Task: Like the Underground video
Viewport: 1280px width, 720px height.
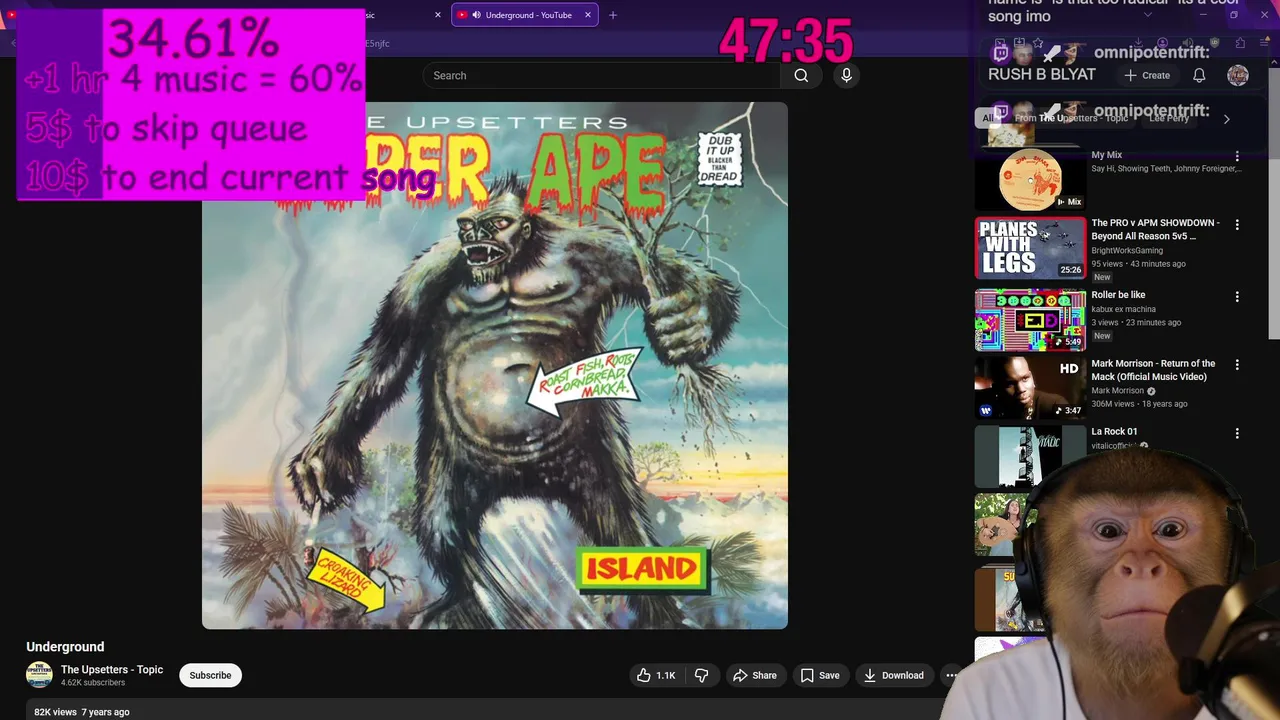Action: (656, 675)
